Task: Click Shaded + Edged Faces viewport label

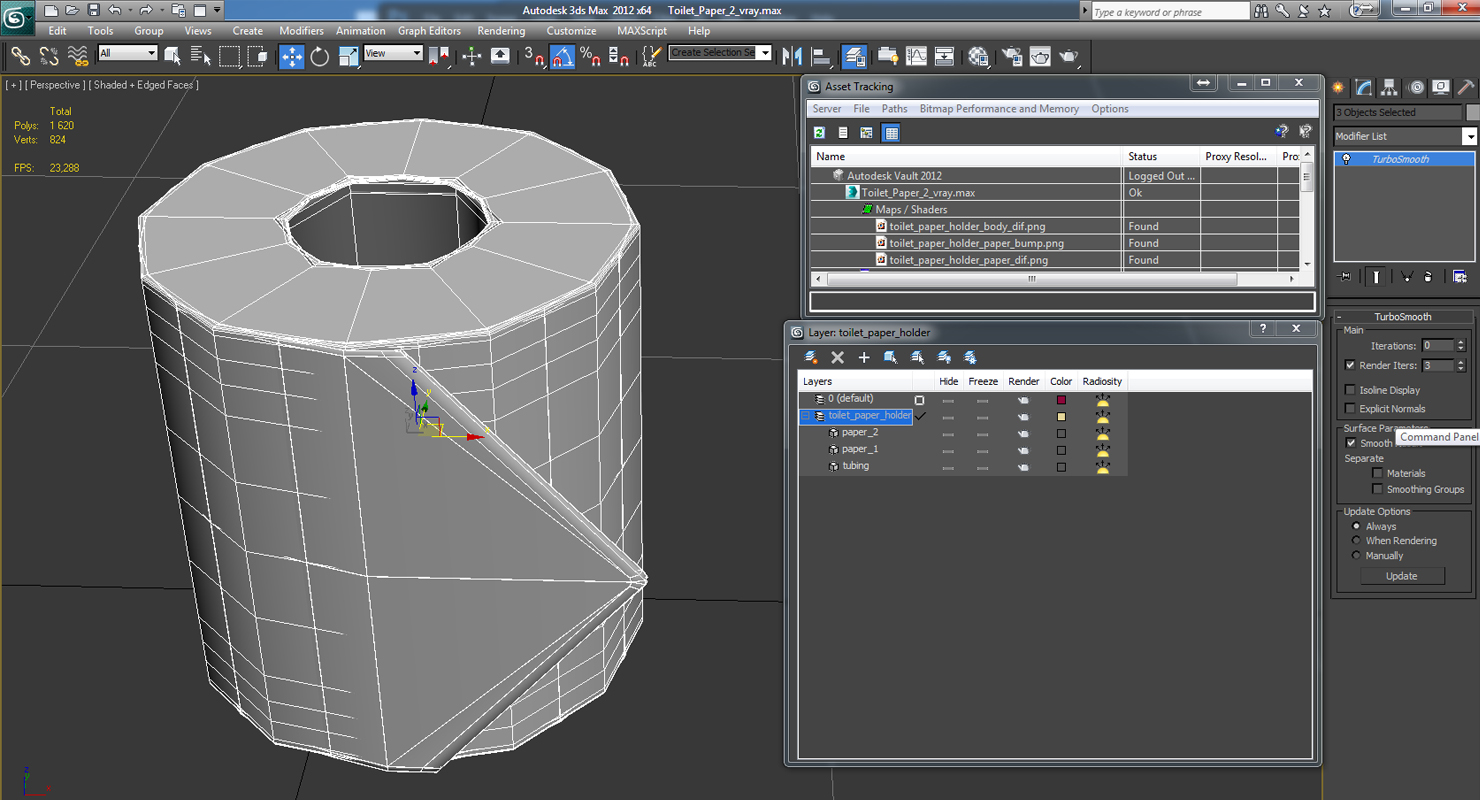Action: 144,85
